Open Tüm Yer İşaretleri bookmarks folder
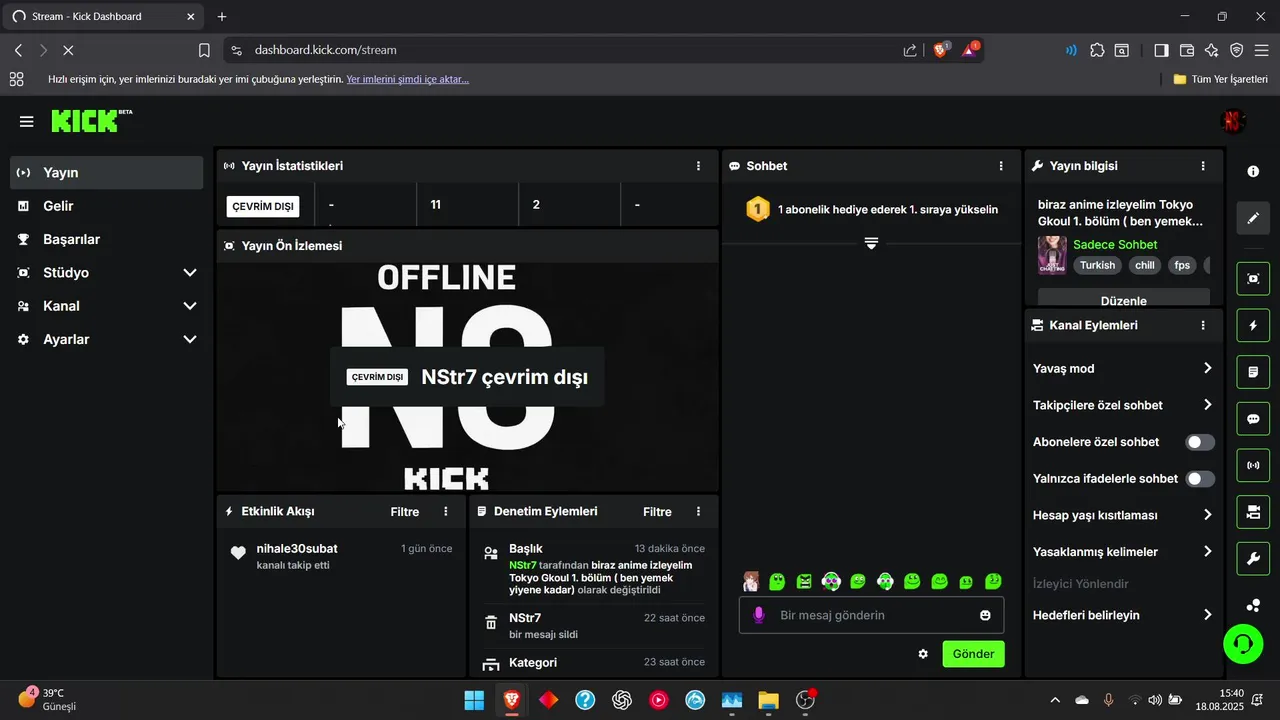Image resolution: width=1280 pixels, height=720 pixels. click(1220, 79)
